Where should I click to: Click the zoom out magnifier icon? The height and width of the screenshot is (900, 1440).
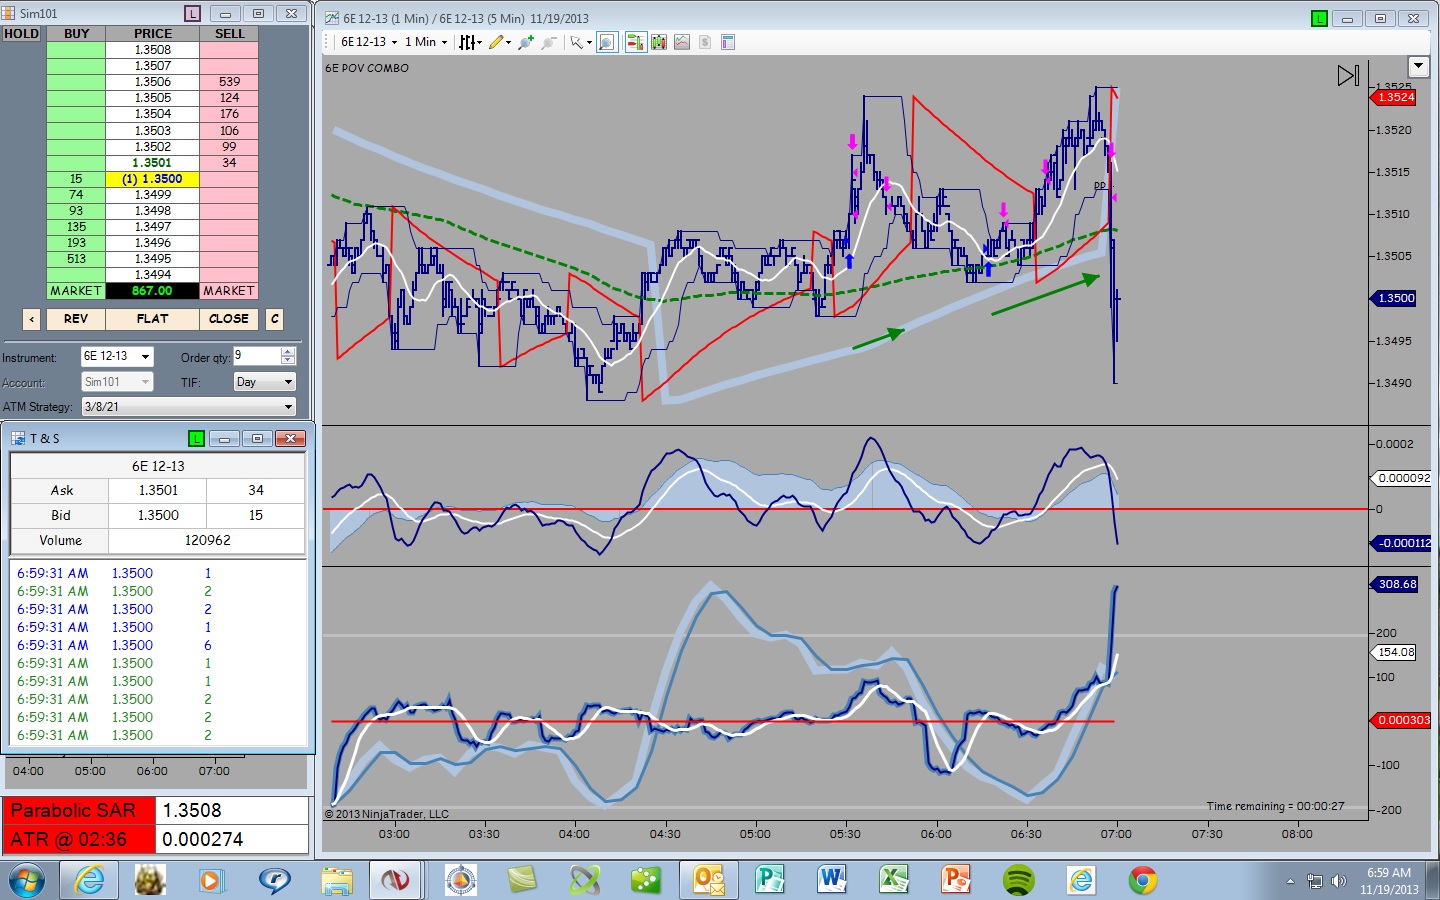549,42
